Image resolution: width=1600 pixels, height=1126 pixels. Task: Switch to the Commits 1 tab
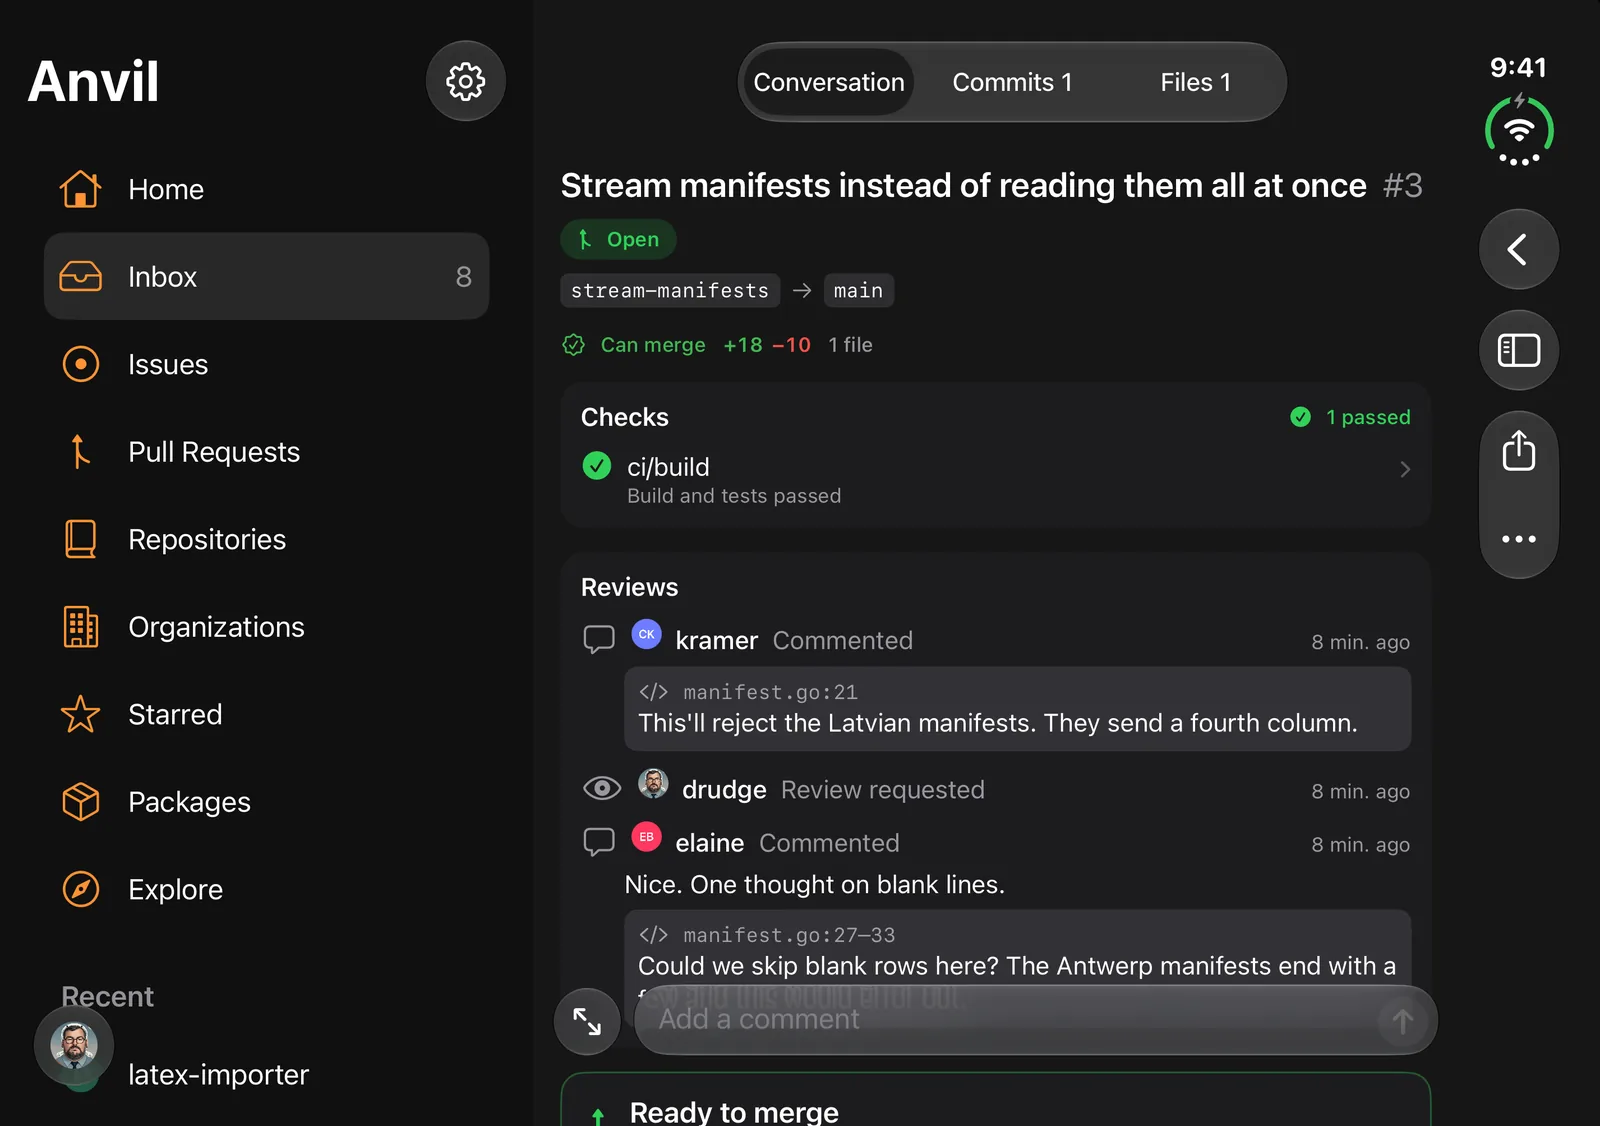click(x=1012, y=82)
